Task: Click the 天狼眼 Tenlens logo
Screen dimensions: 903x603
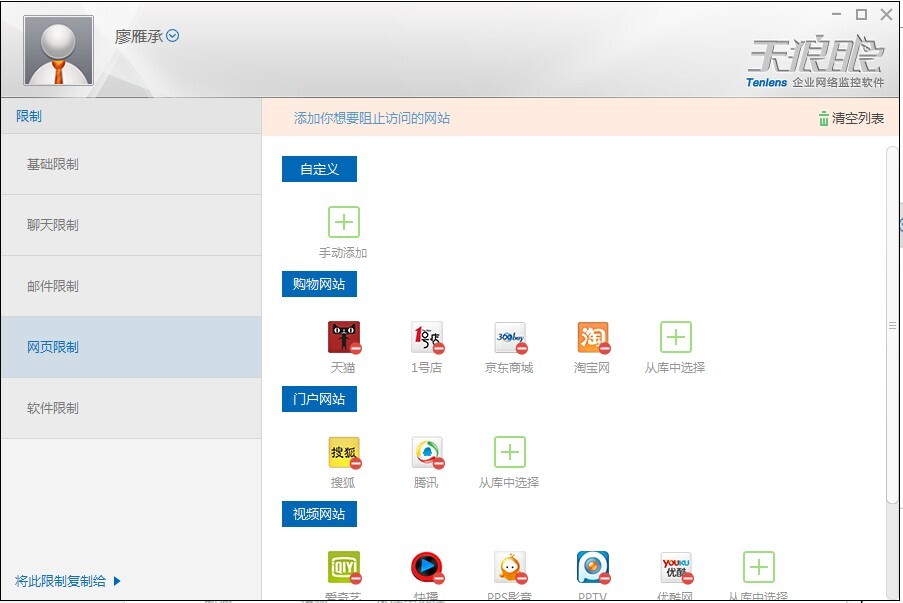Action: click(815, 62)
